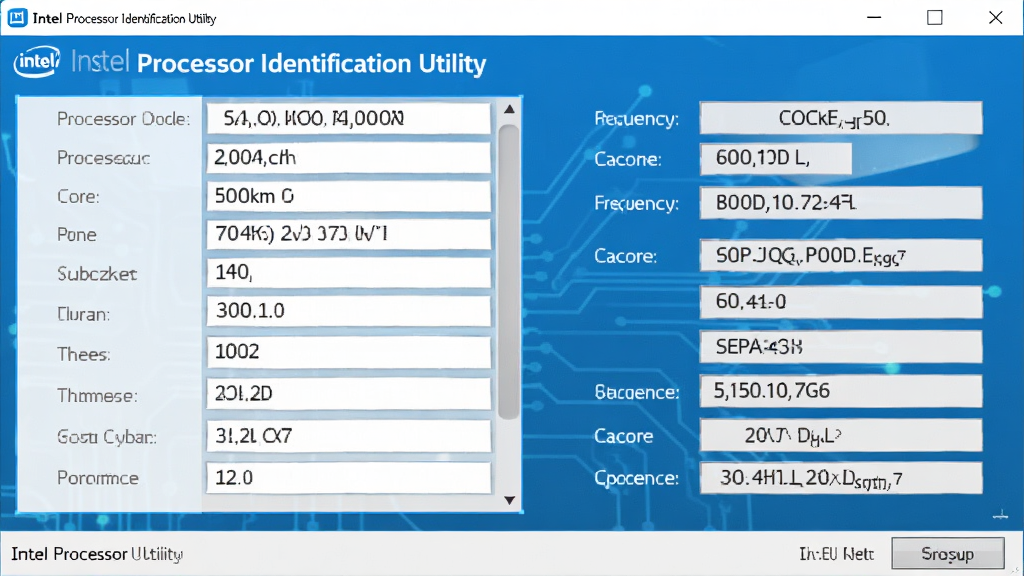Click the scroll up arrow in list
1024x576 pixels.
tap(509, 109)
